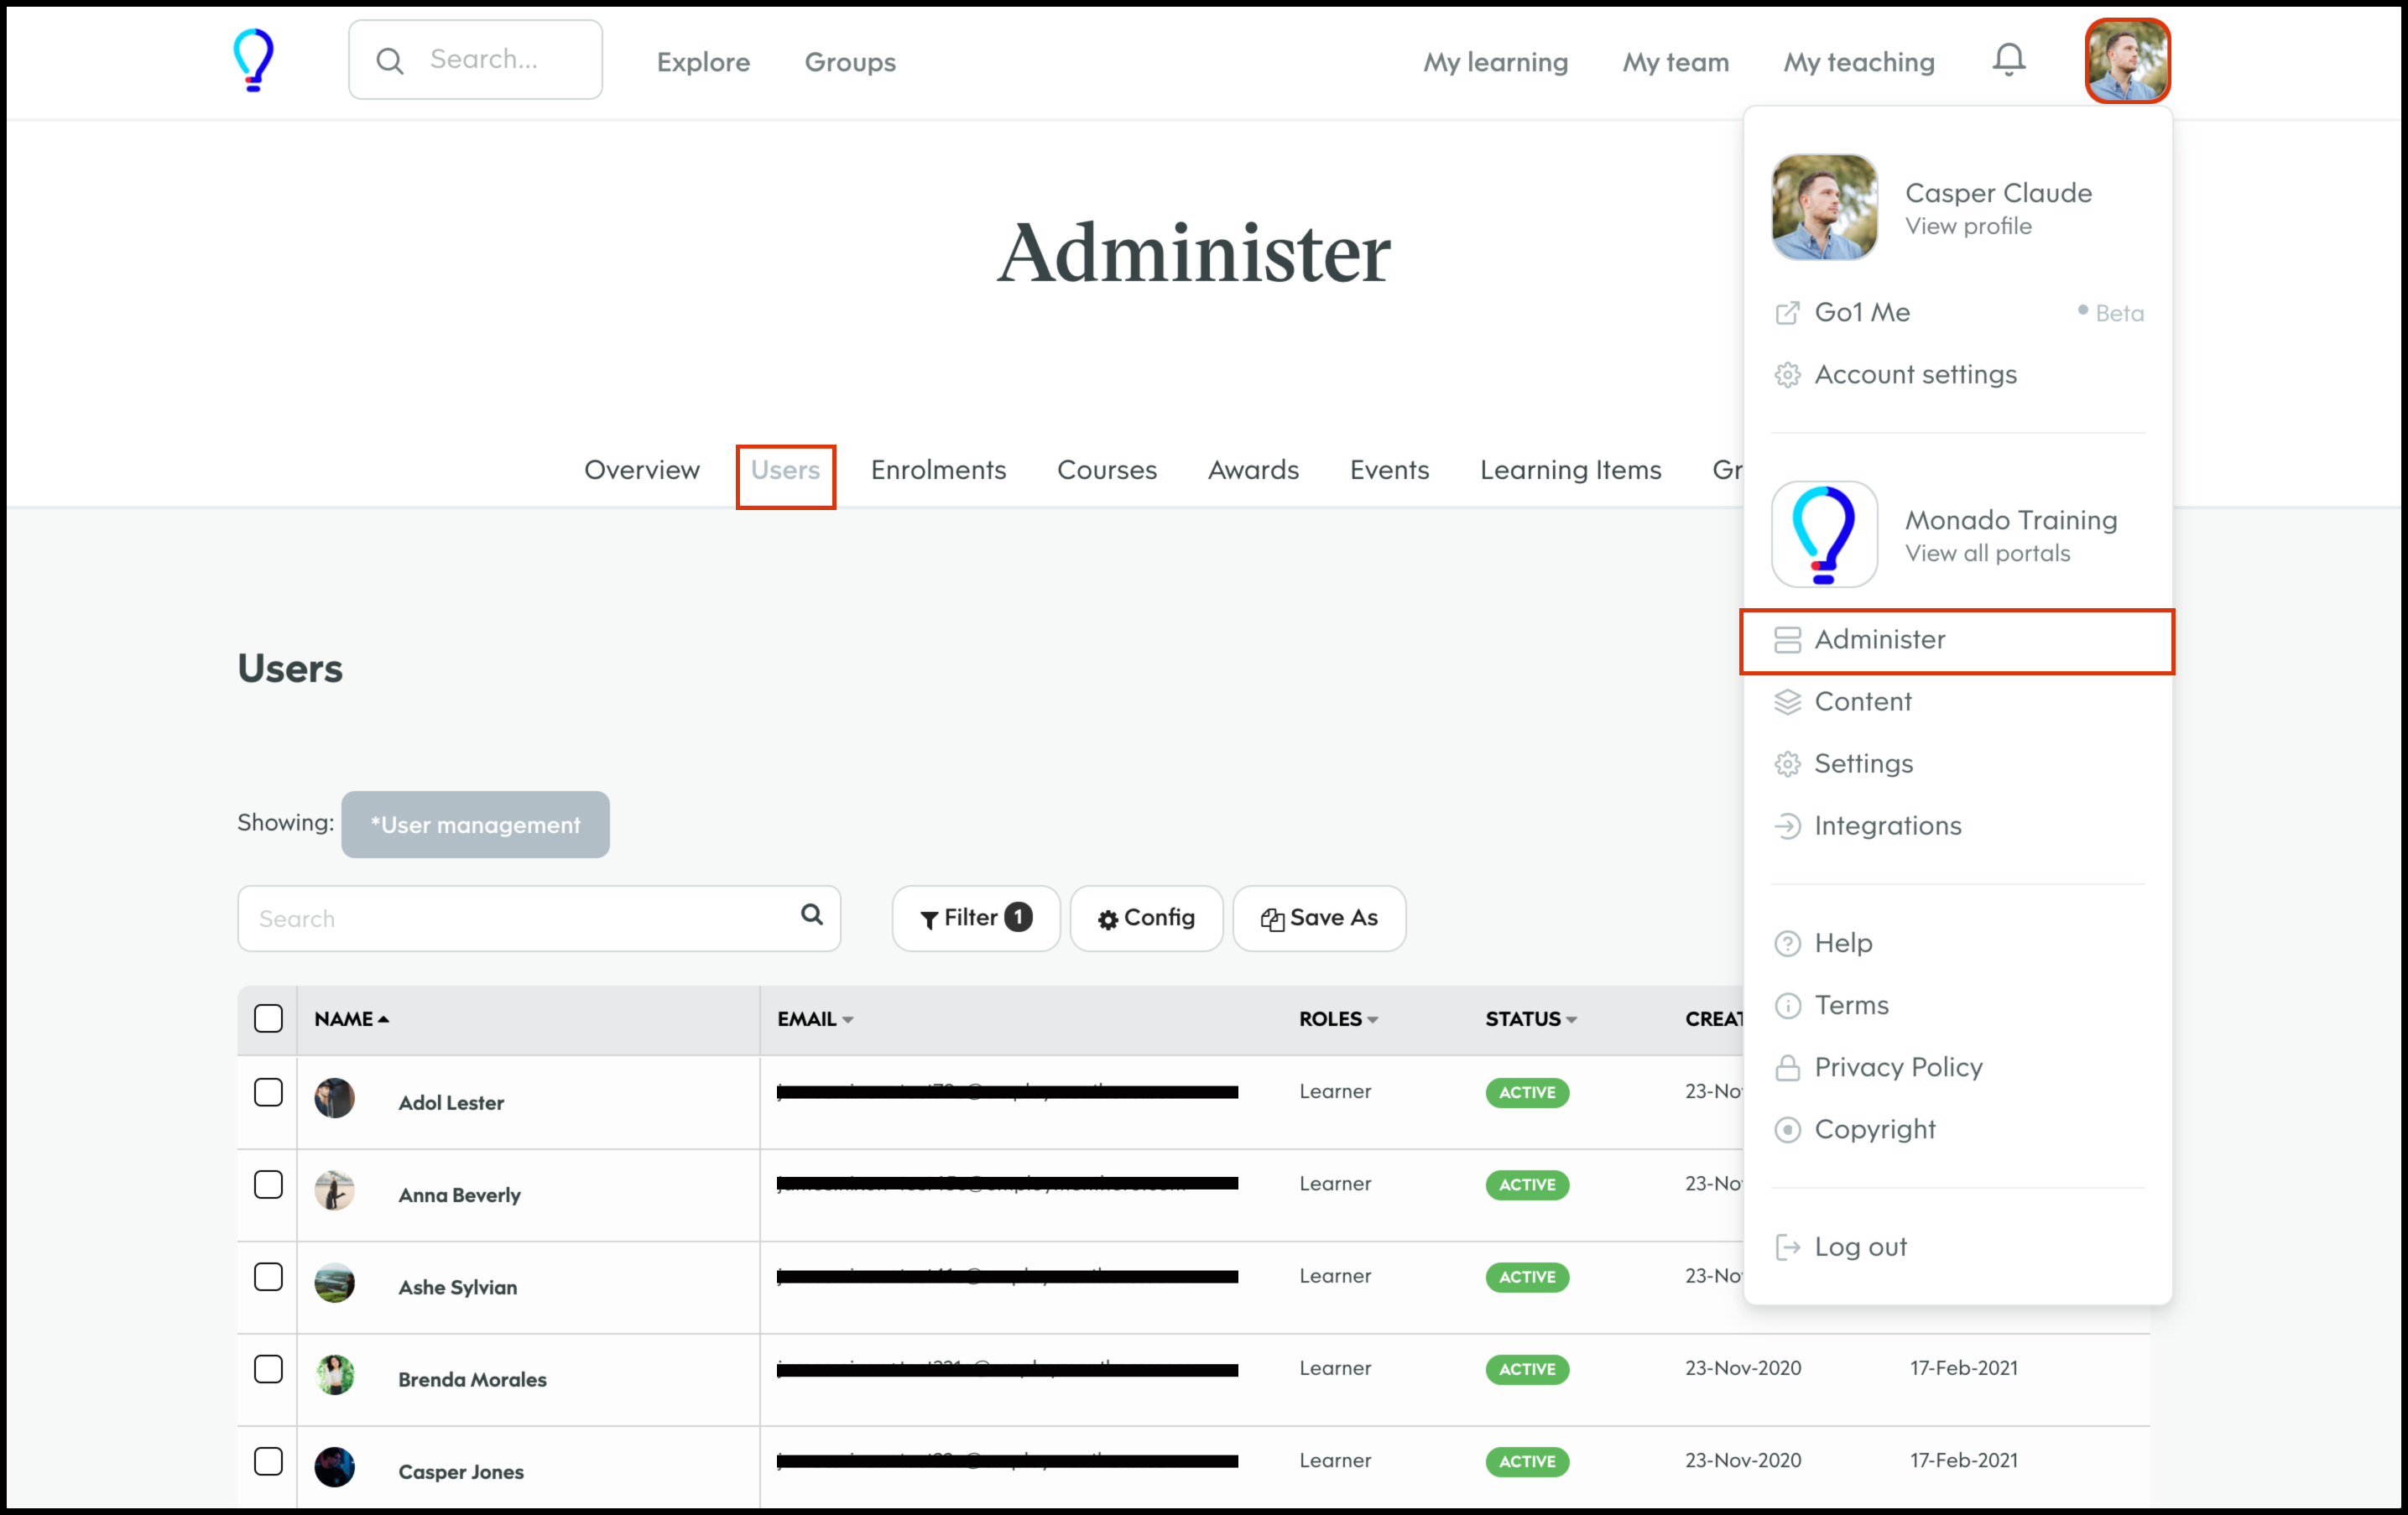Switch to the Enrolments tab

(937, 470)
